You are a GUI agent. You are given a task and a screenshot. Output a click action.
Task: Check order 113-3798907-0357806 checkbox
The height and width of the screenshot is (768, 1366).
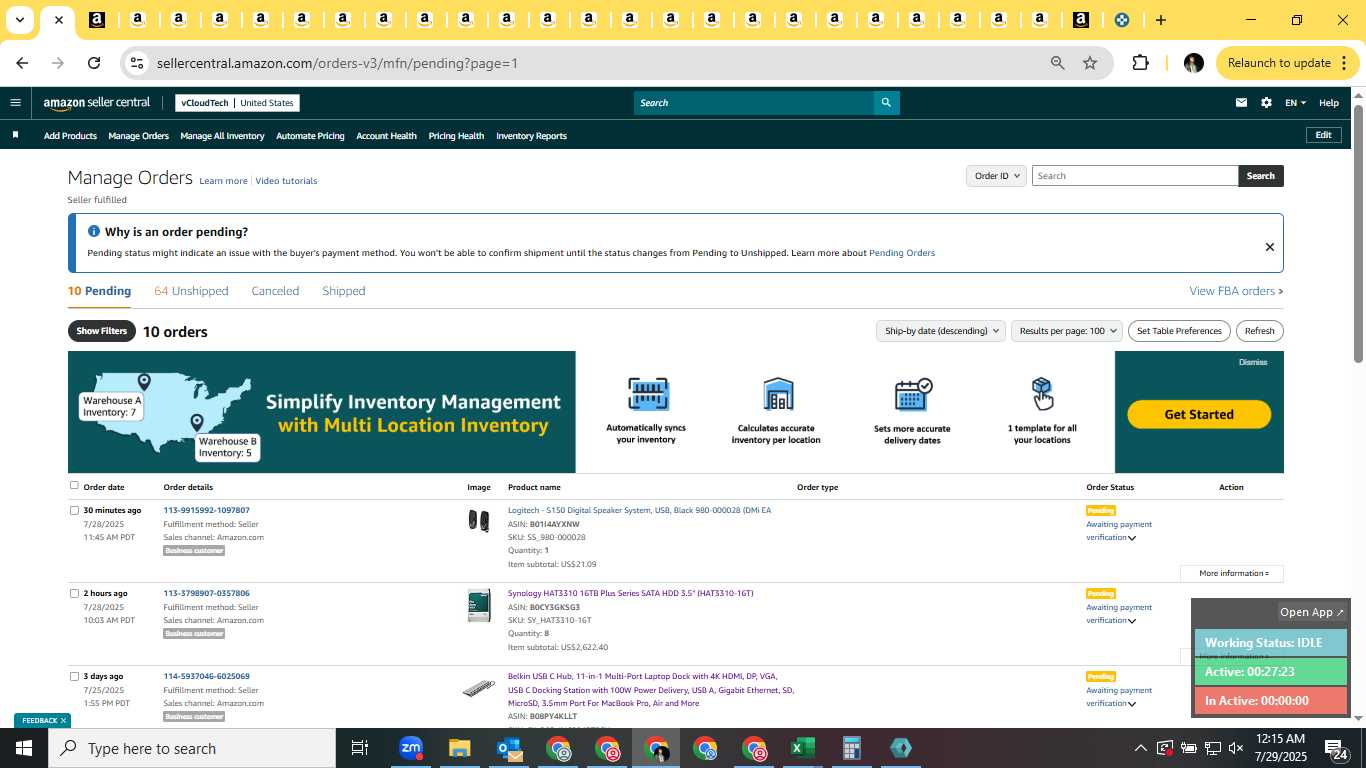[74, 593]
